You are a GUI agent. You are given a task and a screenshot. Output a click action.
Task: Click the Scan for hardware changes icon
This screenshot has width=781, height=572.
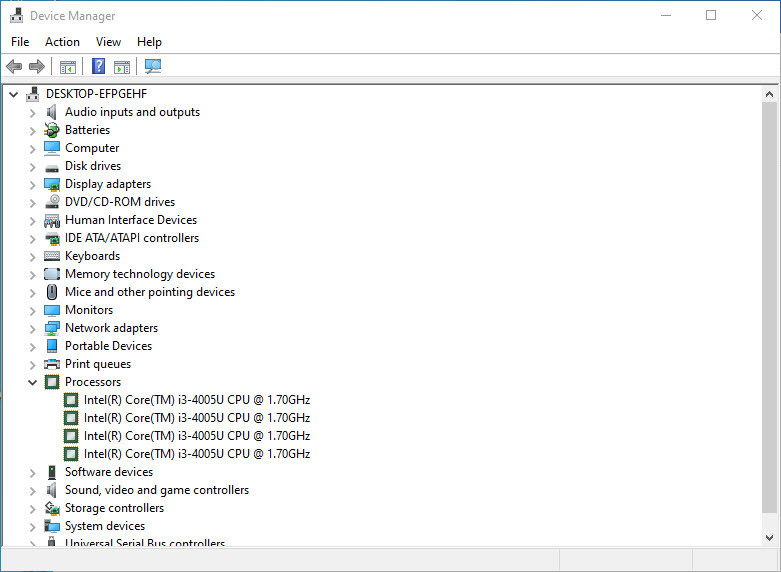(x=152, y=66)
